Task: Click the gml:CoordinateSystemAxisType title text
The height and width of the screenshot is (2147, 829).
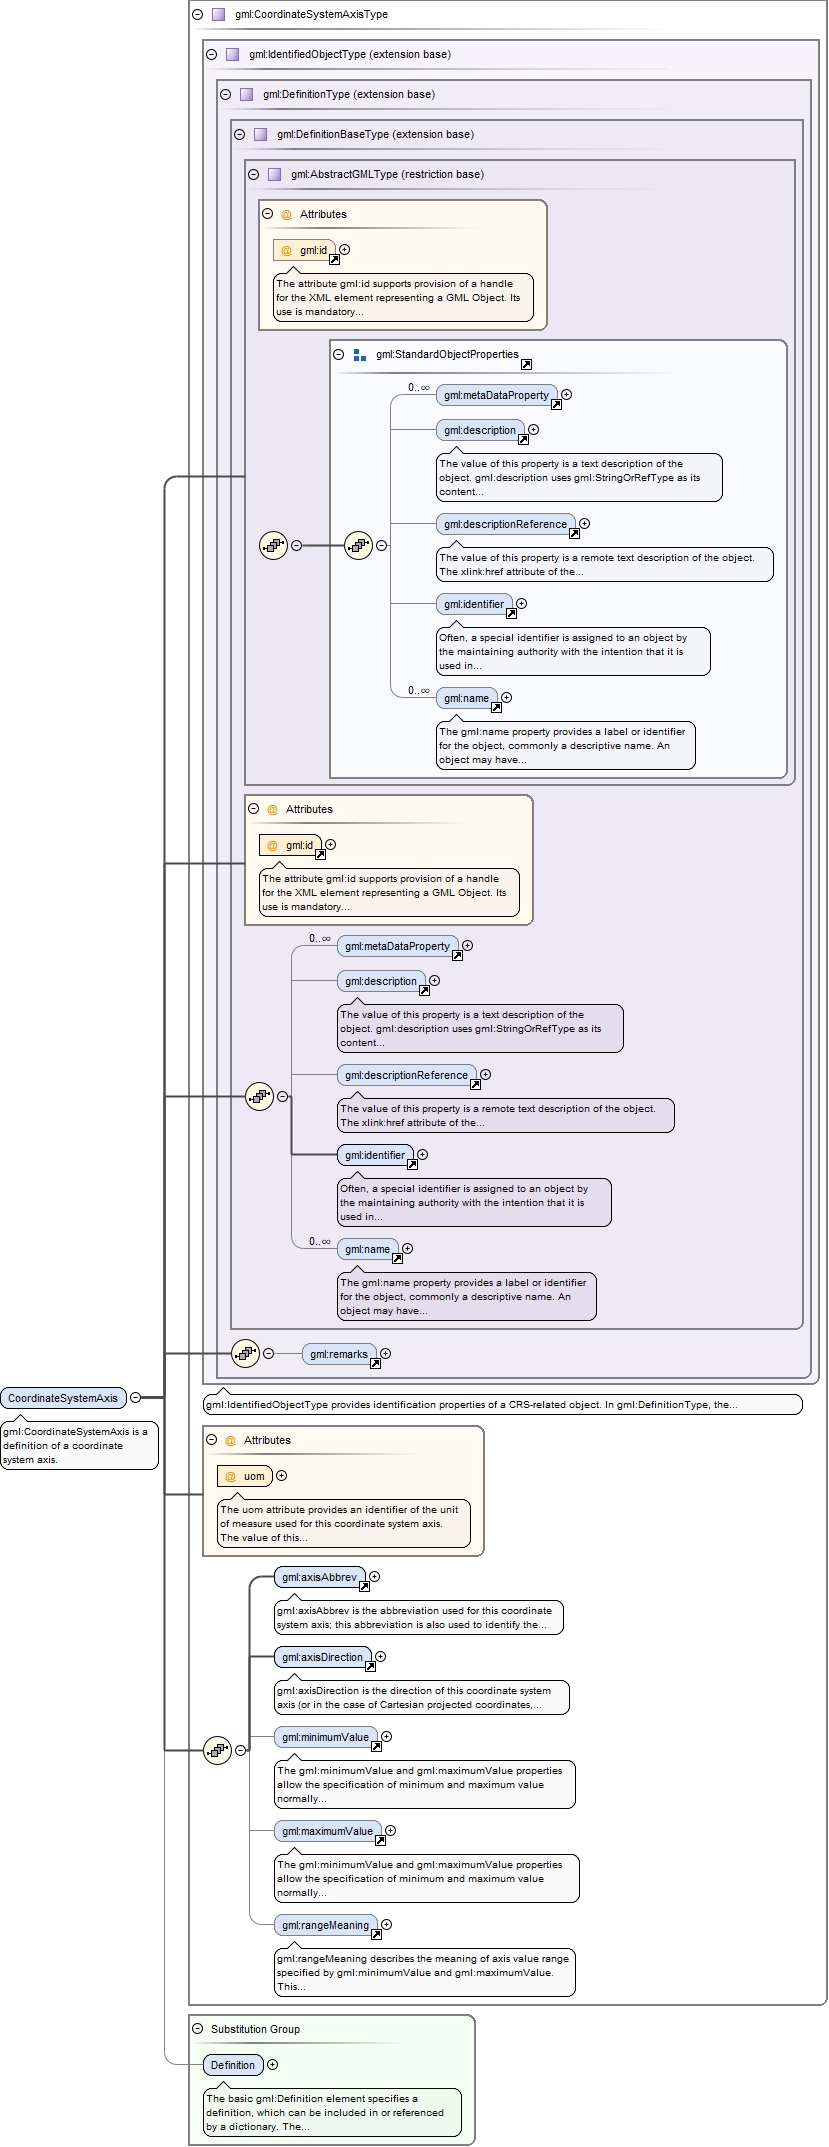Action: coord(312,15)
